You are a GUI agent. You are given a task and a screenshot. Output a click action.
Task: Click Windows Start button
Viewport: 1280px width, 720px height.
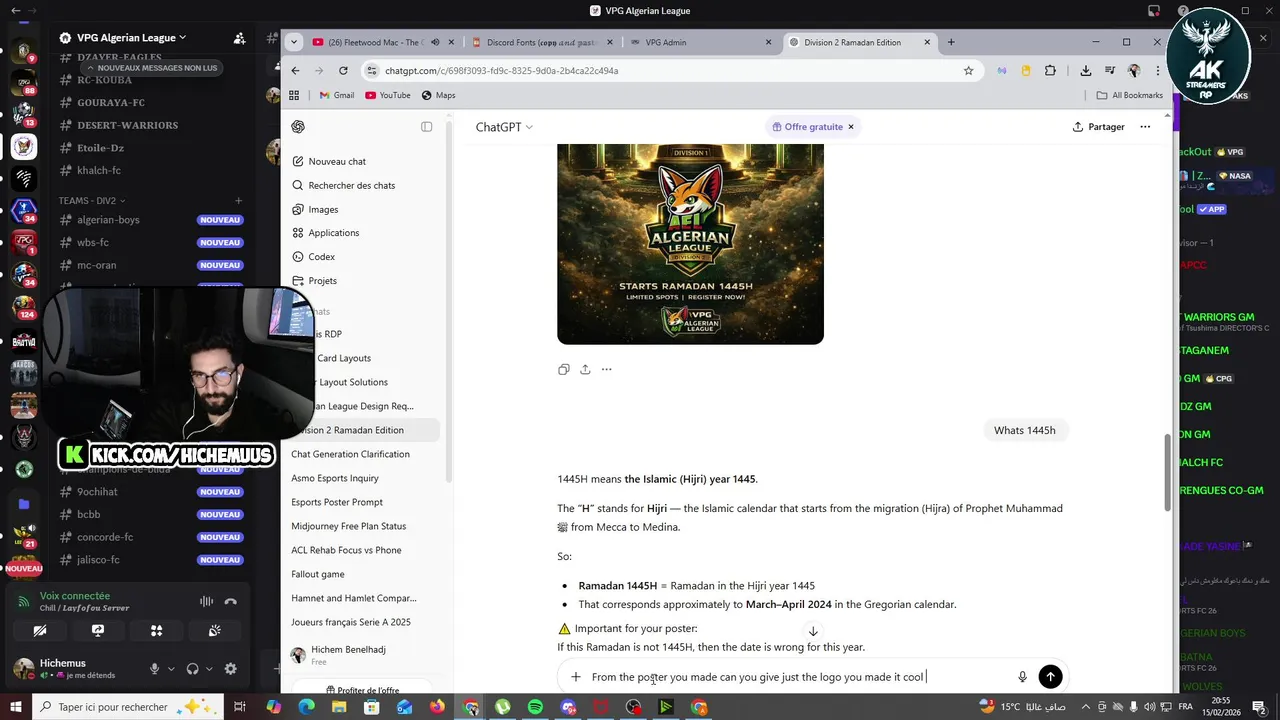(17, 707)
